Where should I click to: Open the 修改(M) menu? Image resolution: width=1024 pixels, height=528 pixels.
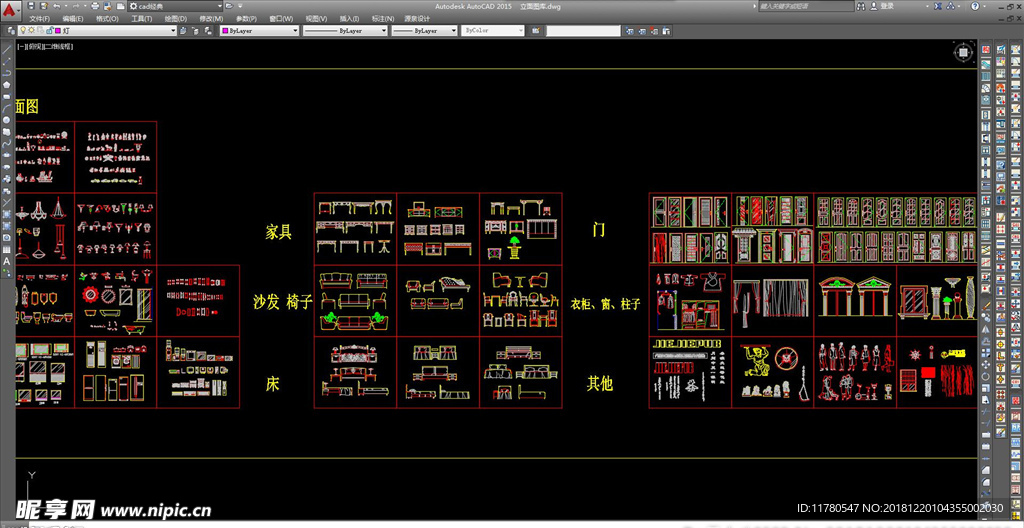(x=211, y=19)
